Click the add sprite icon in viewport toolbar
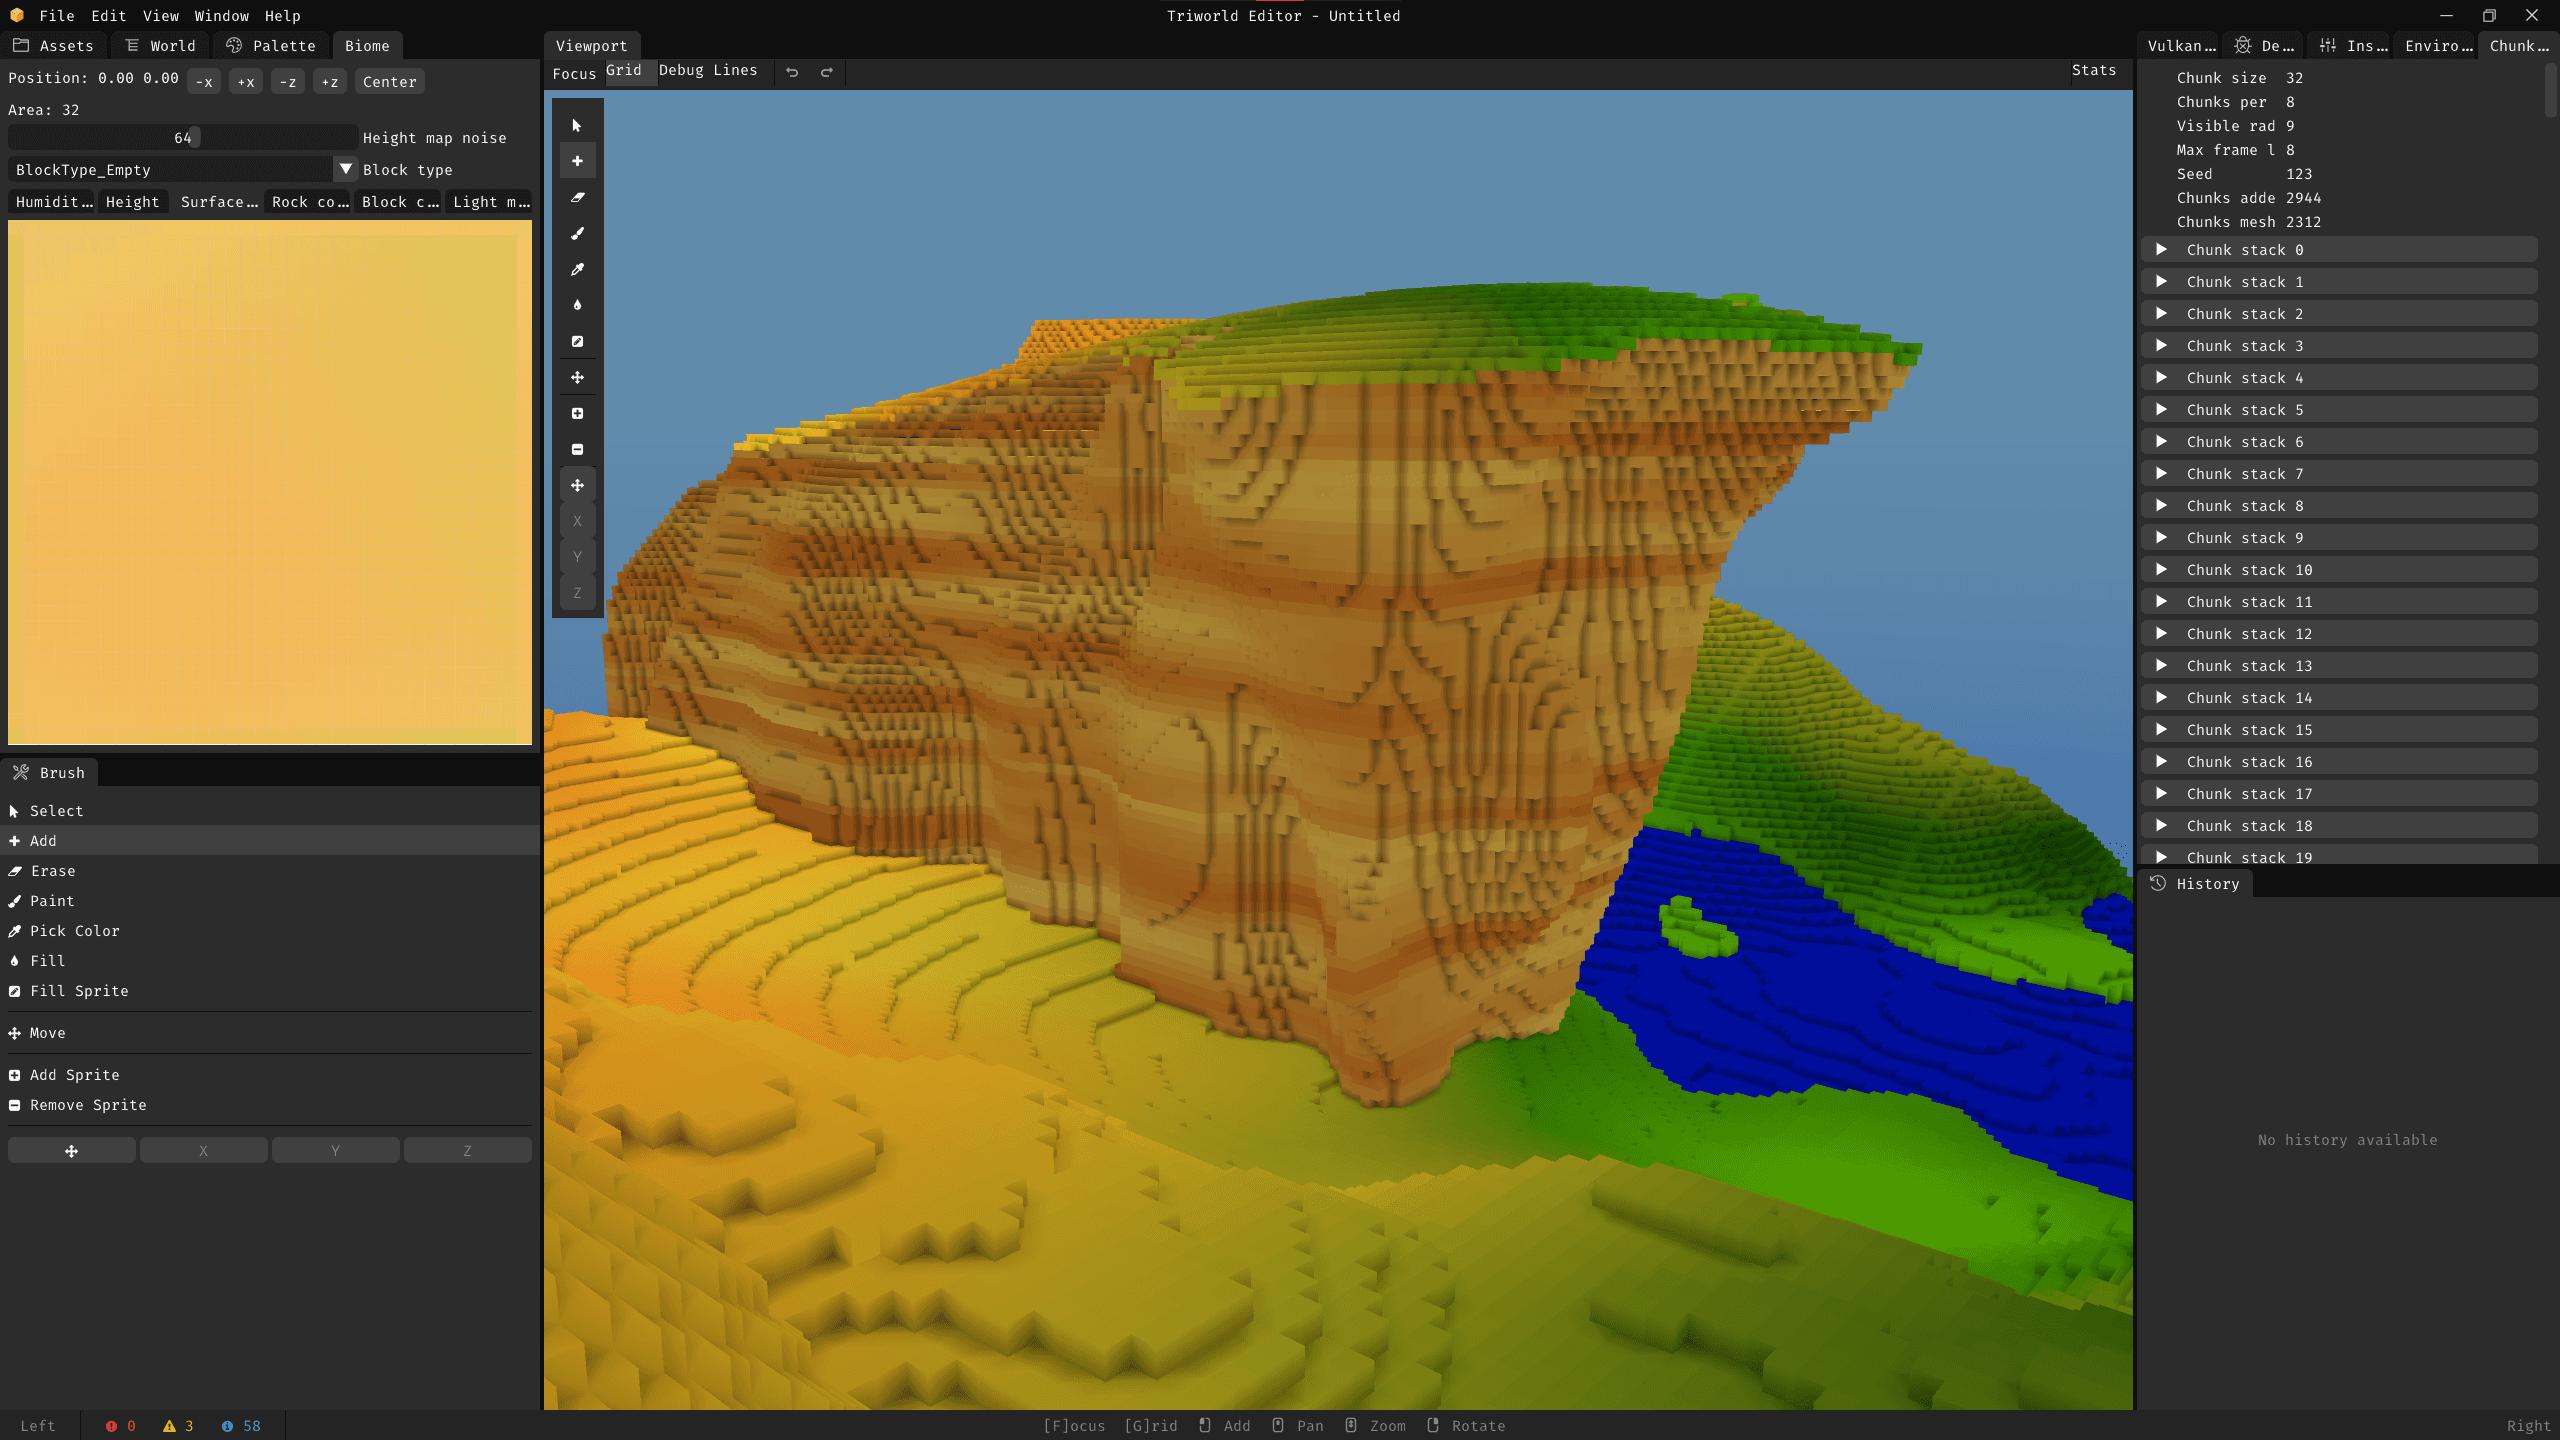 577,413
